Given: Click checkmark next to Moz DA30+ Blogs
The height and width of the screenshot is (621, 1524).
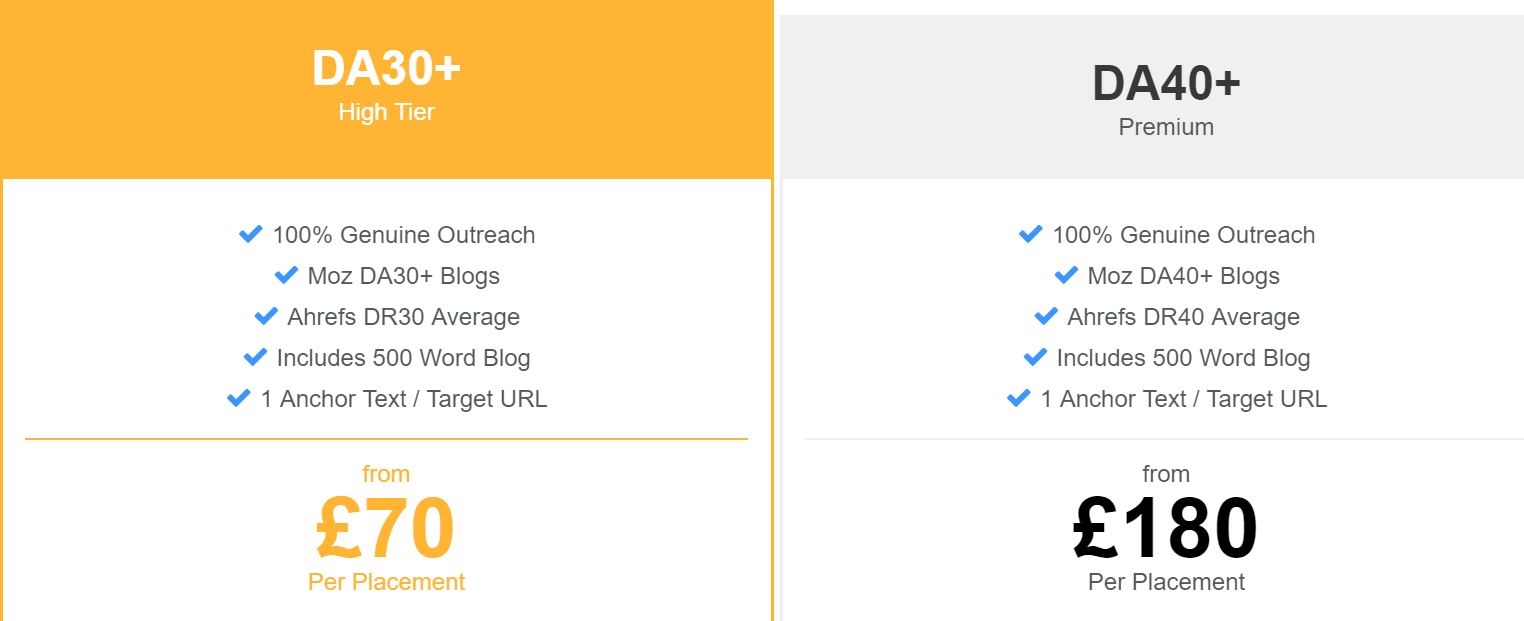Looking at the screenshot, I should 286,275.
